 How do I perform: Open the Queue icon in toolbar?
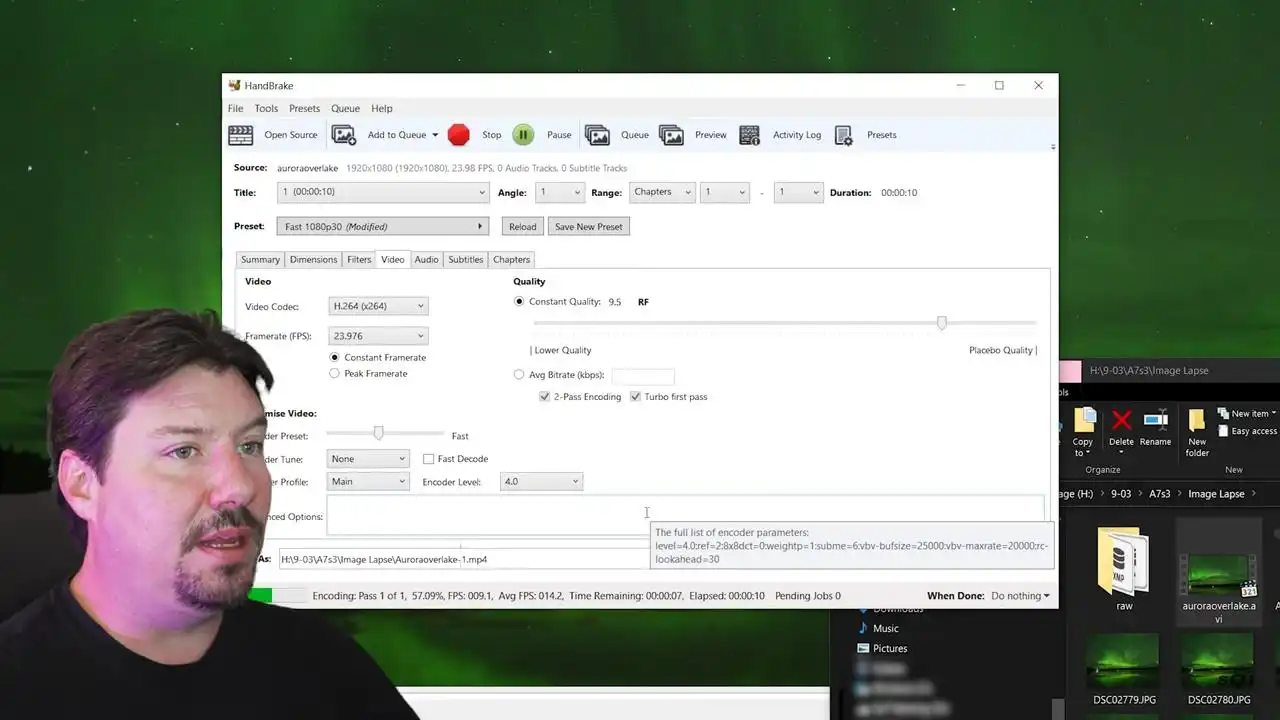[x=597, y=135]
